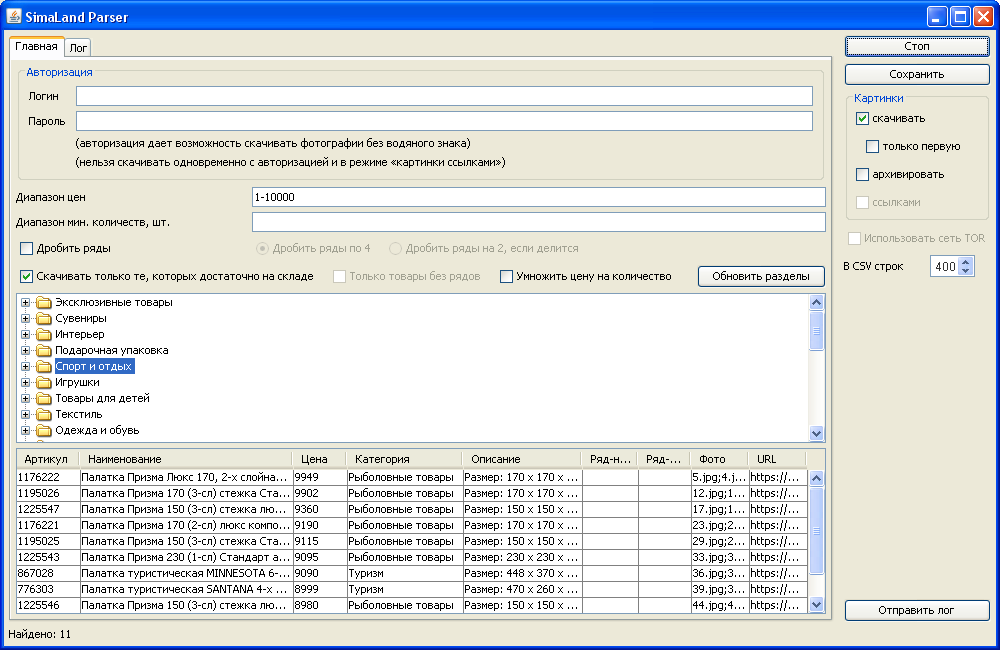Viewport: 1000px width, 650px height.
Task: Enable только первую checkbox
Action: coord(872,146)
